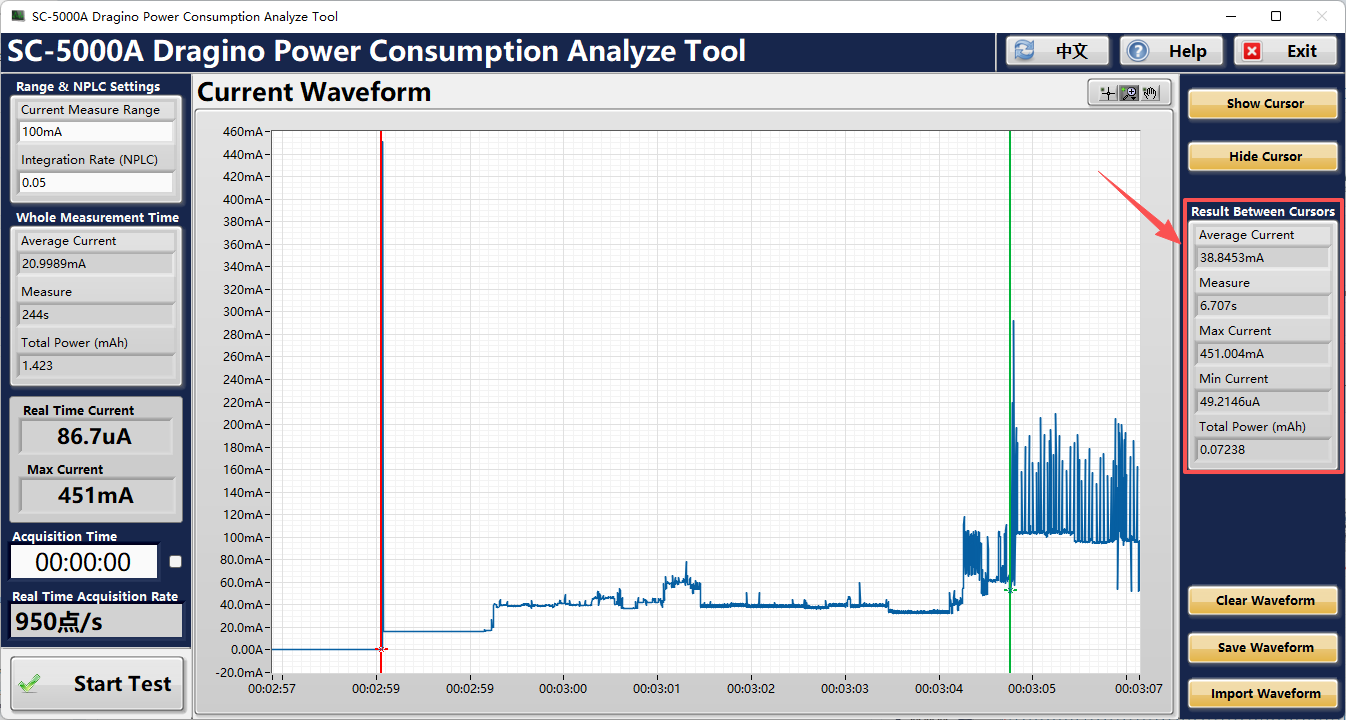
Task: Switch the interface language with the 中文 button
Action: click(x=1057, y=51)
